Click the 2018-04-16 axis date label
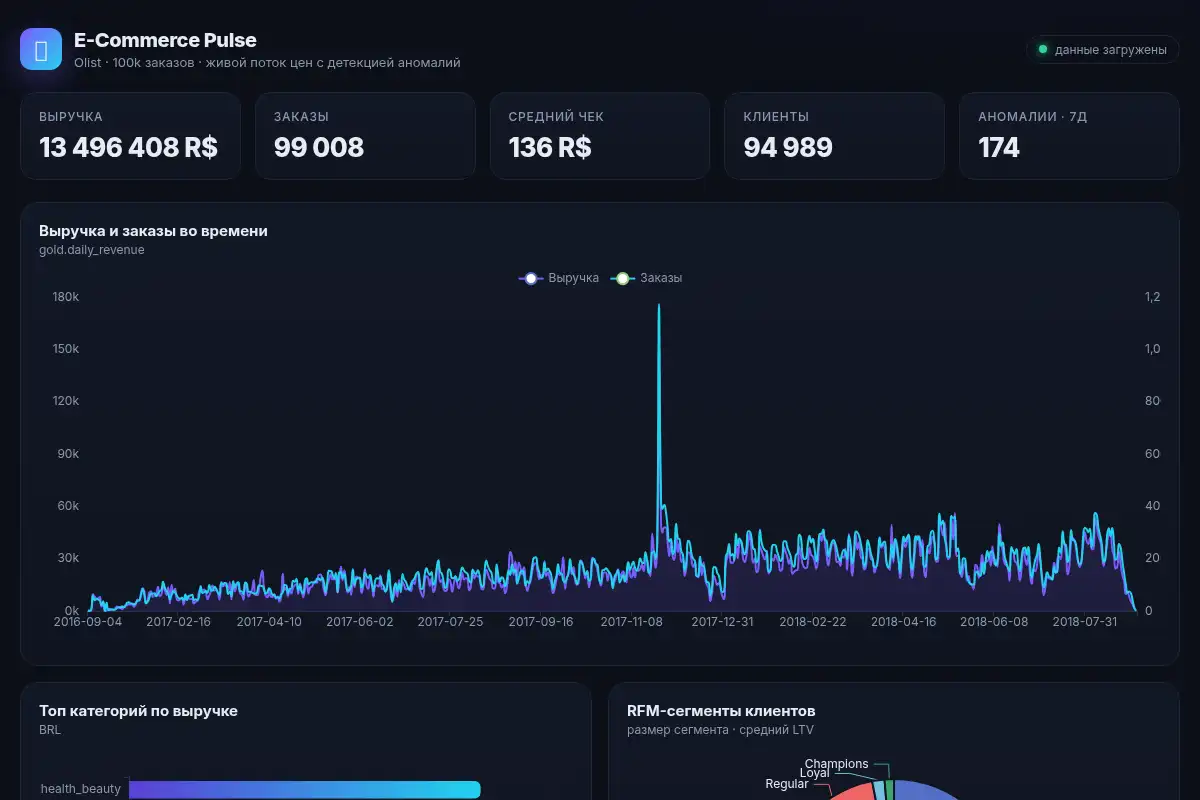 point(904,621)
